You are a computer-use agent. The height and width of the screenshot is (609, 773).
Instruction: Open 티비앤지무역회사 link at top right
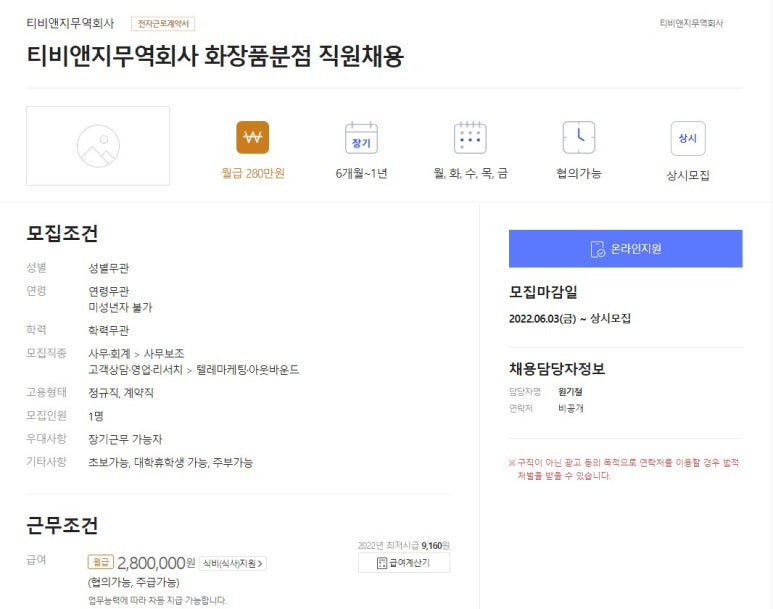coord(691,23)
